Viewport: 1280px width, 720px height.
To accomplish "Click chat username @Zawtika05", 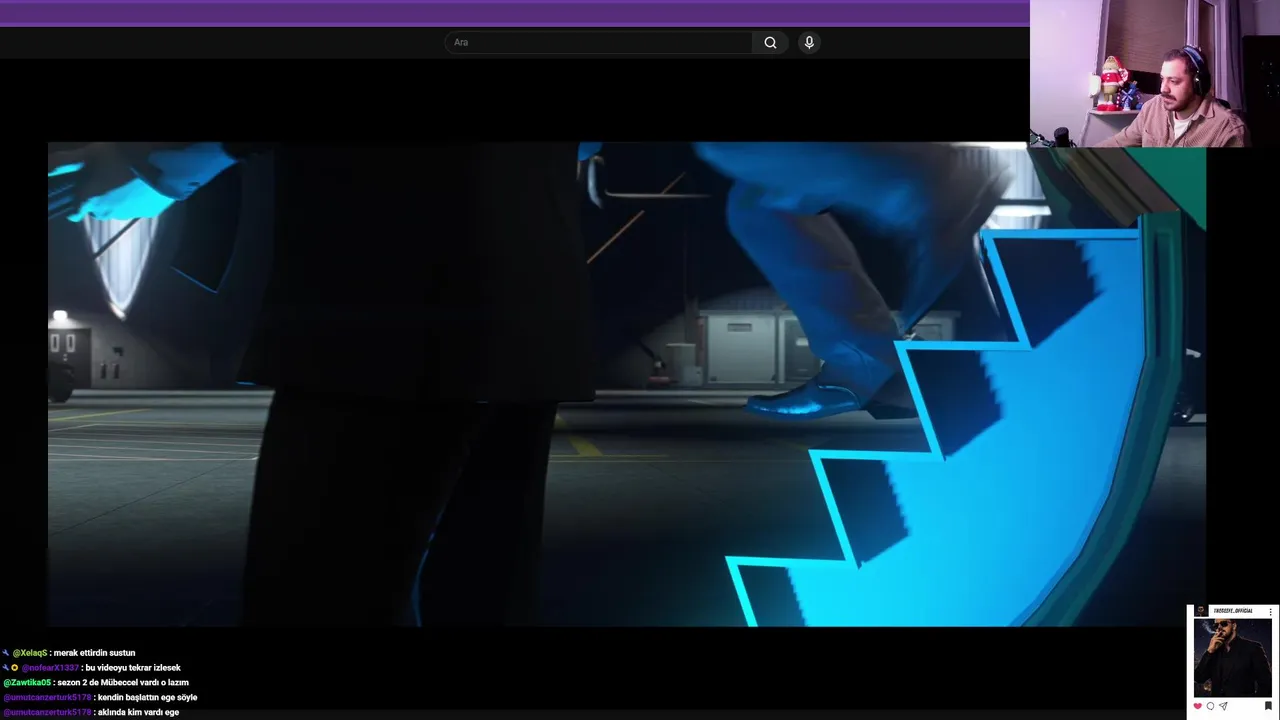I will pyautogui.click(x=27, y=683).
